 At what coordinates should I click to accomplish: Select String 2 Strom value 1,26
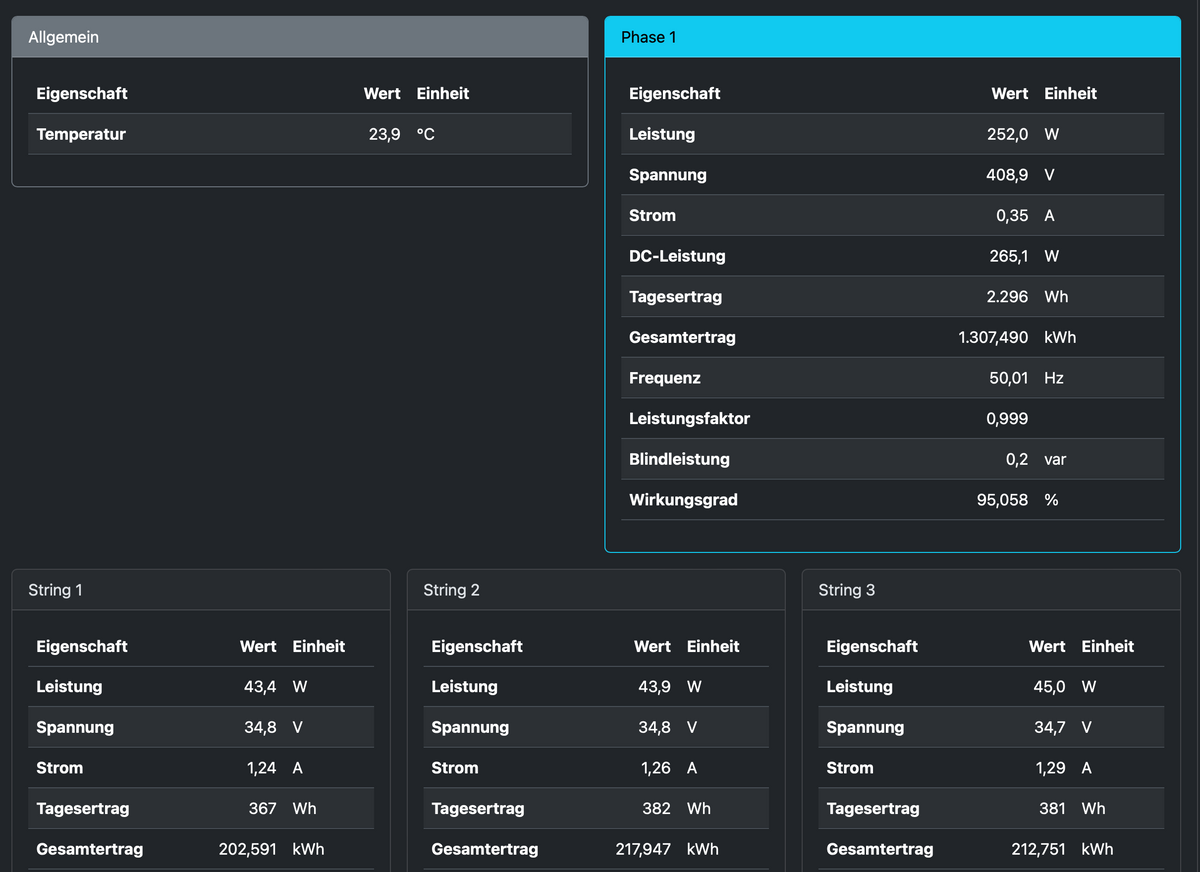[x=655, y=768]
